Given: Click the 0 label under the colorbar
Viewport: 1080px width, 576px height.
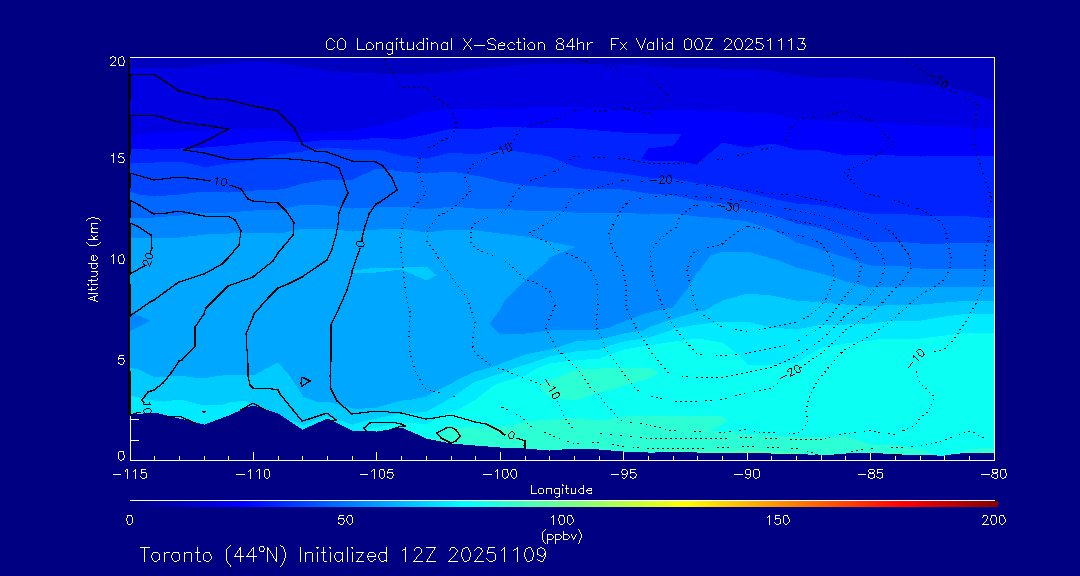Looking at the screenshot, I should pos(129,520).
